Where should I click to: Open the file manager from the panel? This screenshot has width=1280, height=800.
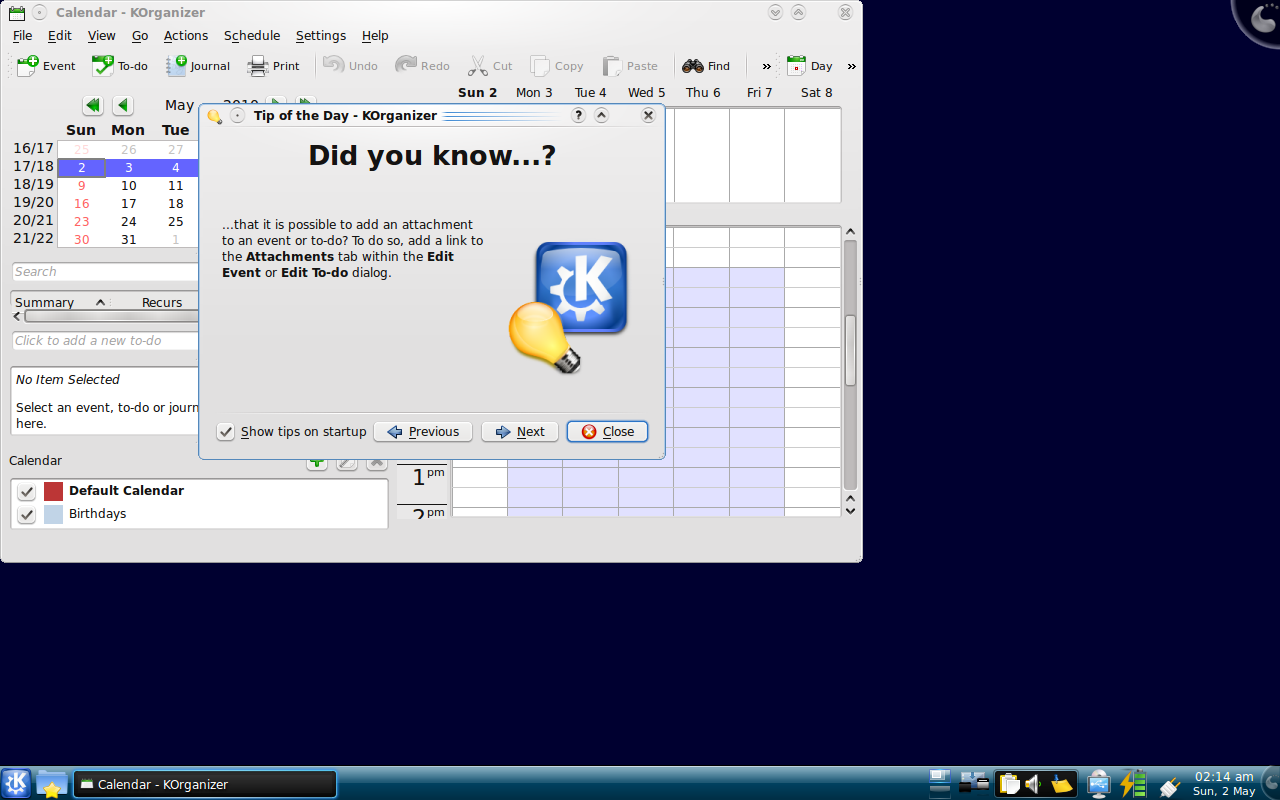(52, 783)
